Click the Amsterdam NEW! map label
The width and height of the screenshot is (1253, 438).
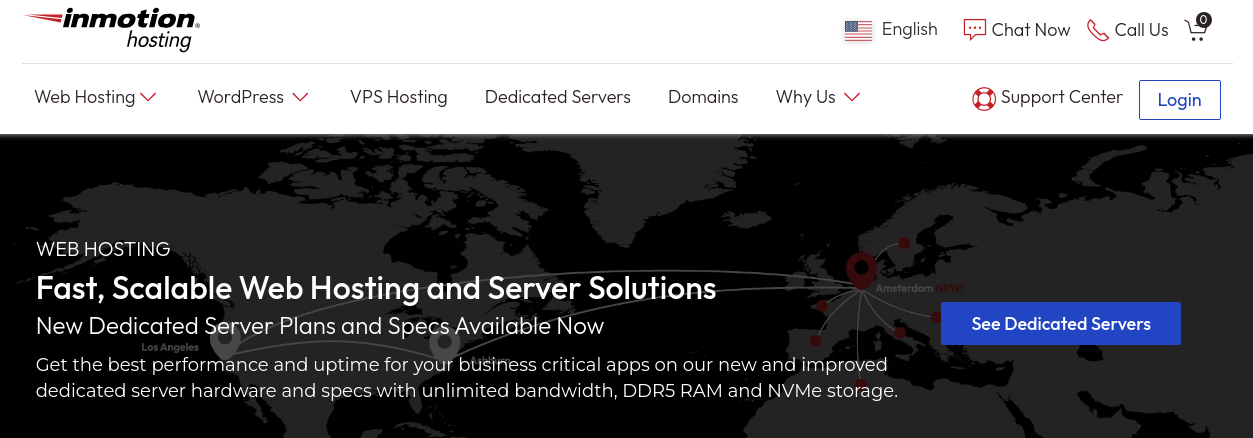coord(920,288)
